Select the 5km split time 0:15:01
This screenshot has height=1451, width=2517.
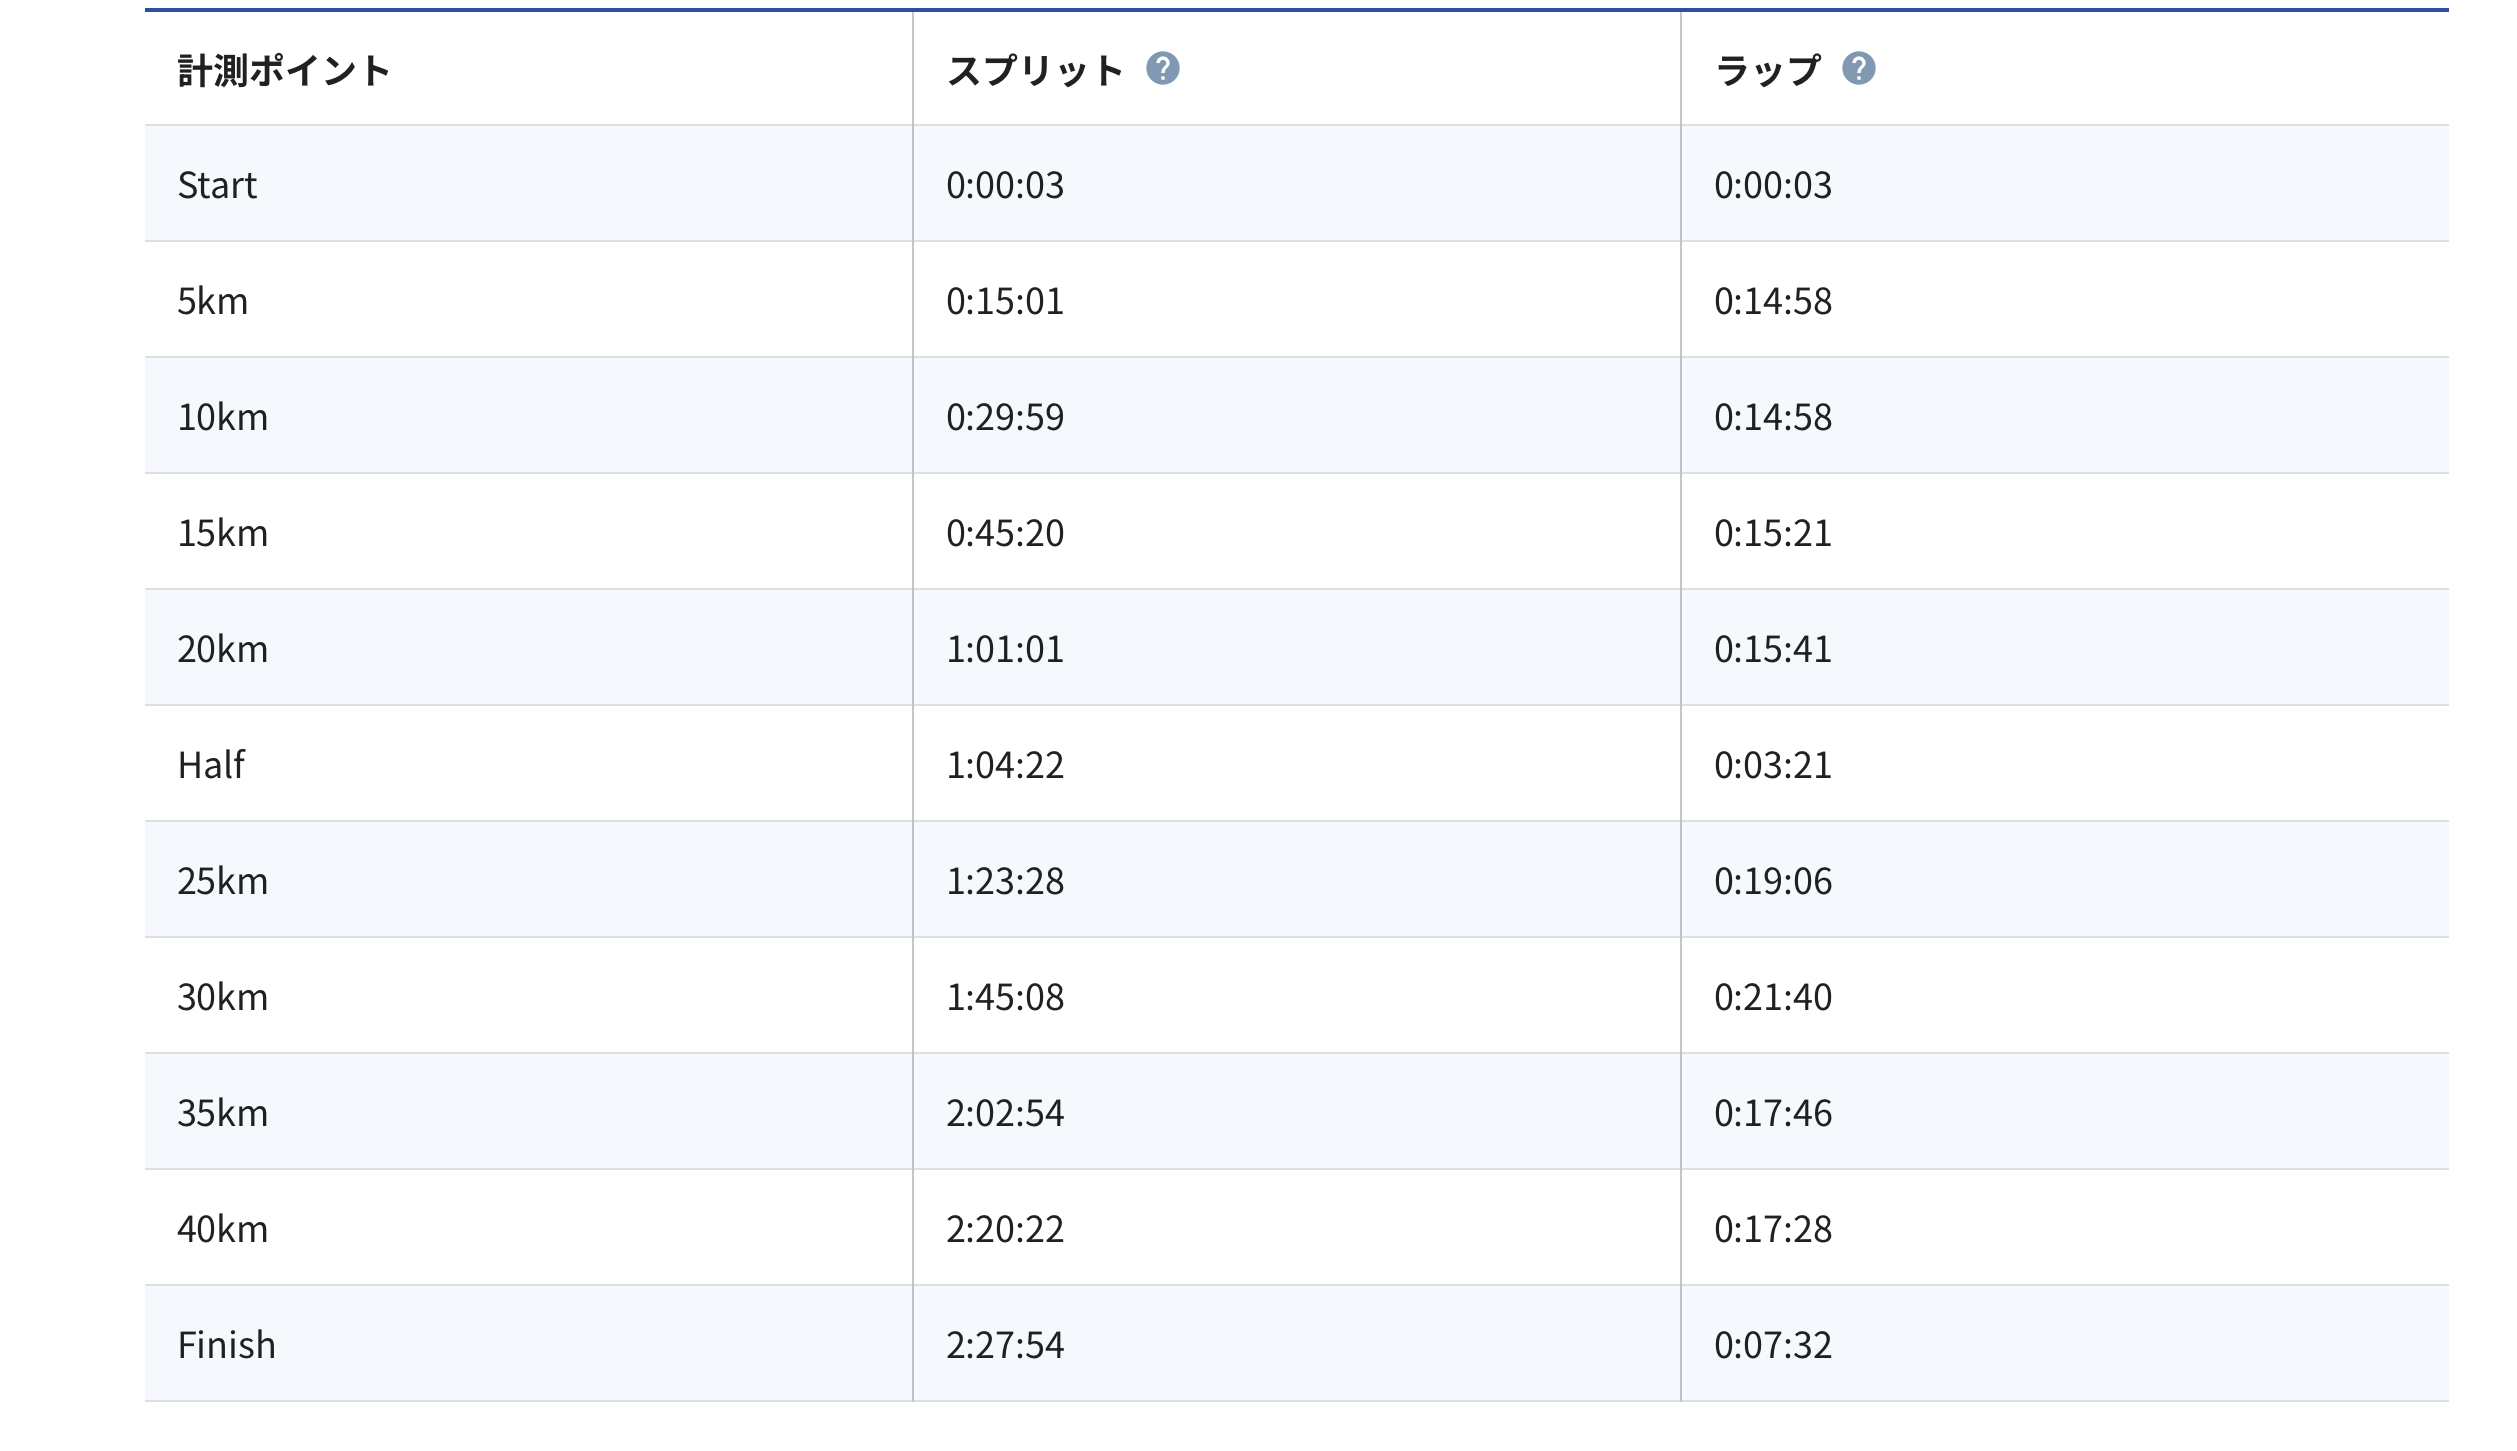[1005, 301]
